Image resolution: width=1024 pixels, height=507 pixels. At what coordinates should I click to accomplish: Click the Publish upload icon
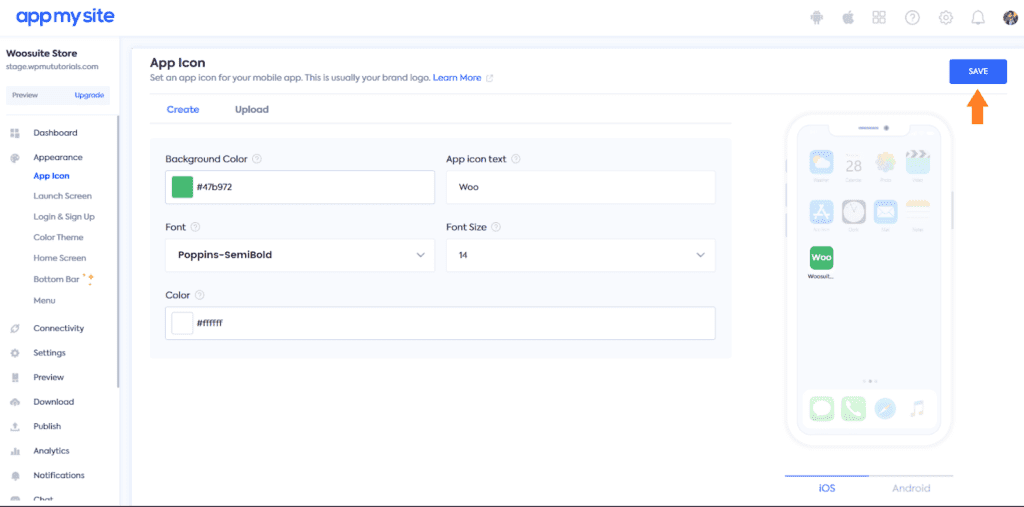tap(15, 427)
